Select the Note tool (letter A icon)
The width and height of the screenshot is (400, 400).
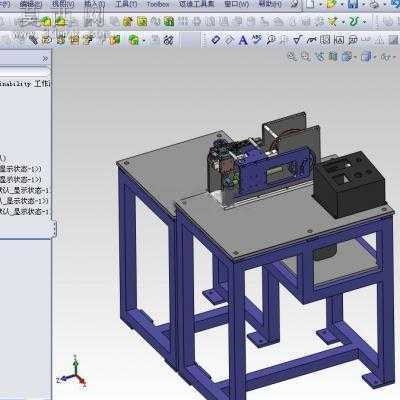(x=243, y=40)
